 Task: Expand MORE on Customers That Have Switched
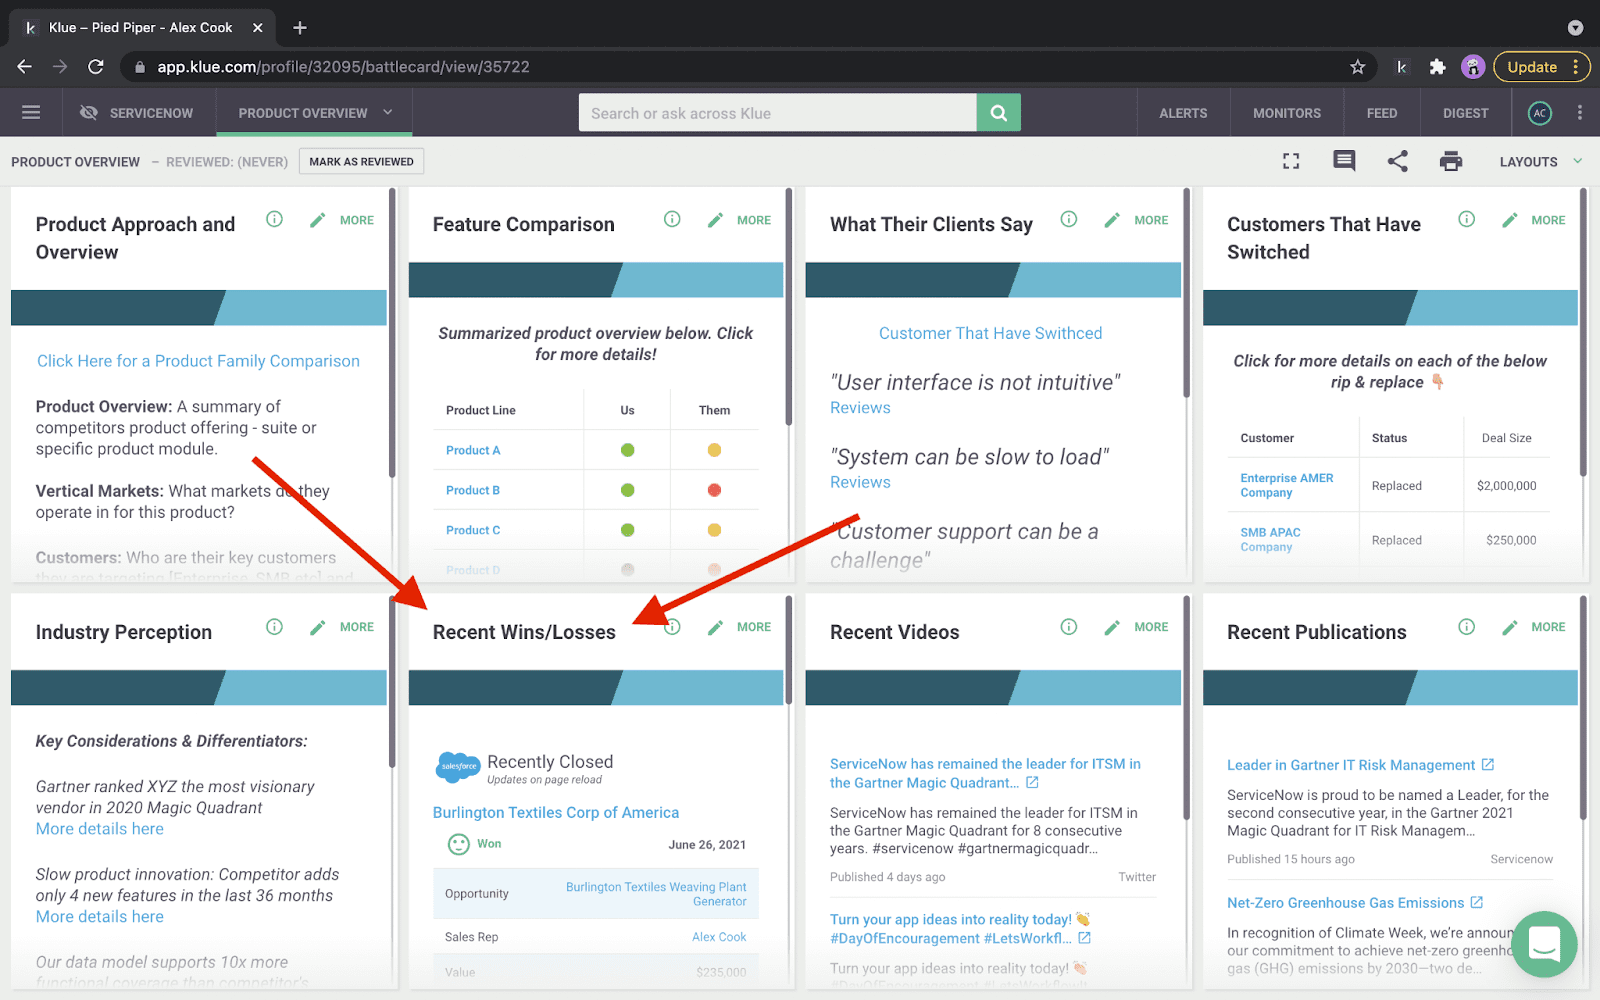pos(1548,220)
